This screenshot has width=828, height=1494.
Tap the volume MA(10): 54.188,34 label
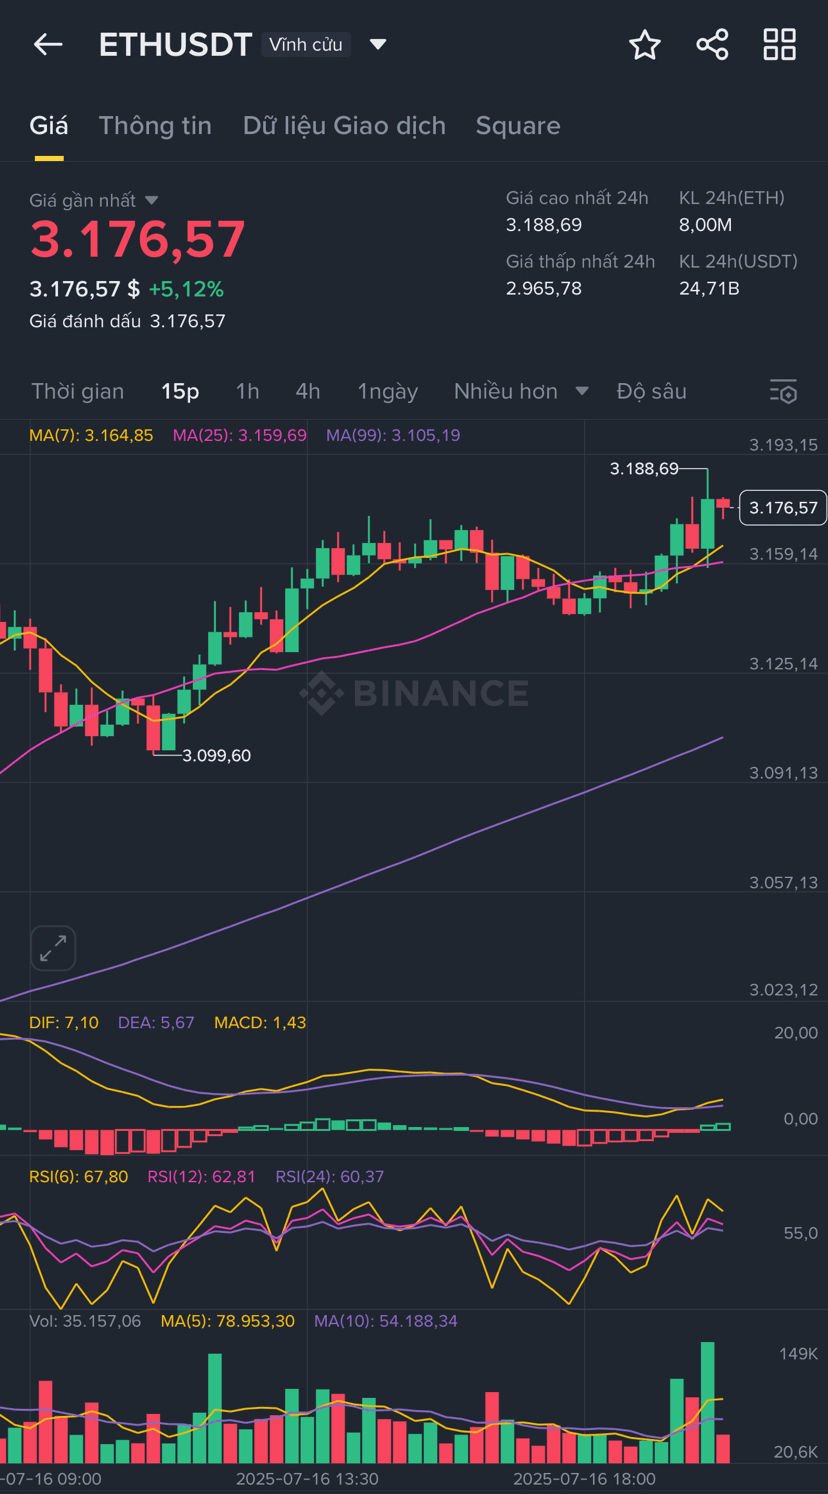(x=386, y=1321)
